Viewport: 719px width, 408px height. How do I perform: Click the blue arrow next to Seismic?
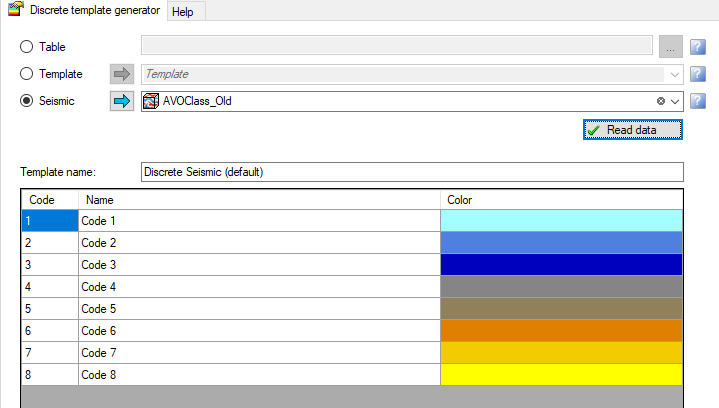pos(122,101)
